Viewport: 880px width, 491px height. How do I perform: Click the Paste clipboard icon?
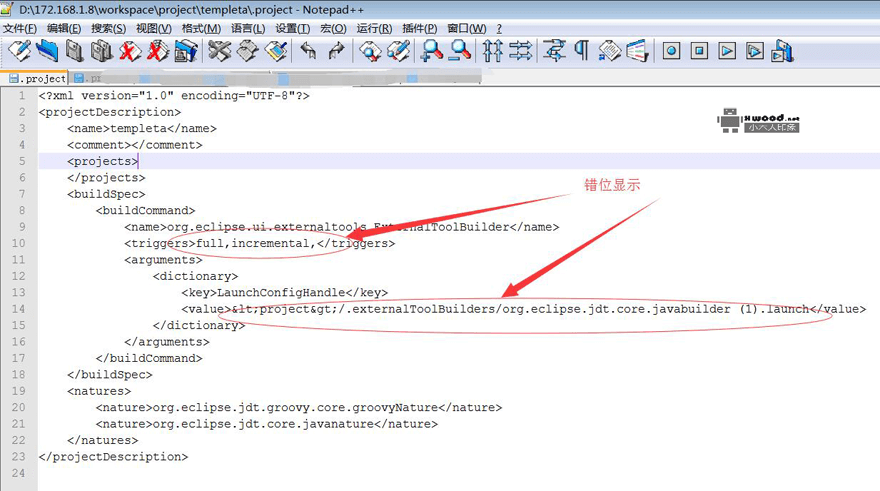pos(276,51)
